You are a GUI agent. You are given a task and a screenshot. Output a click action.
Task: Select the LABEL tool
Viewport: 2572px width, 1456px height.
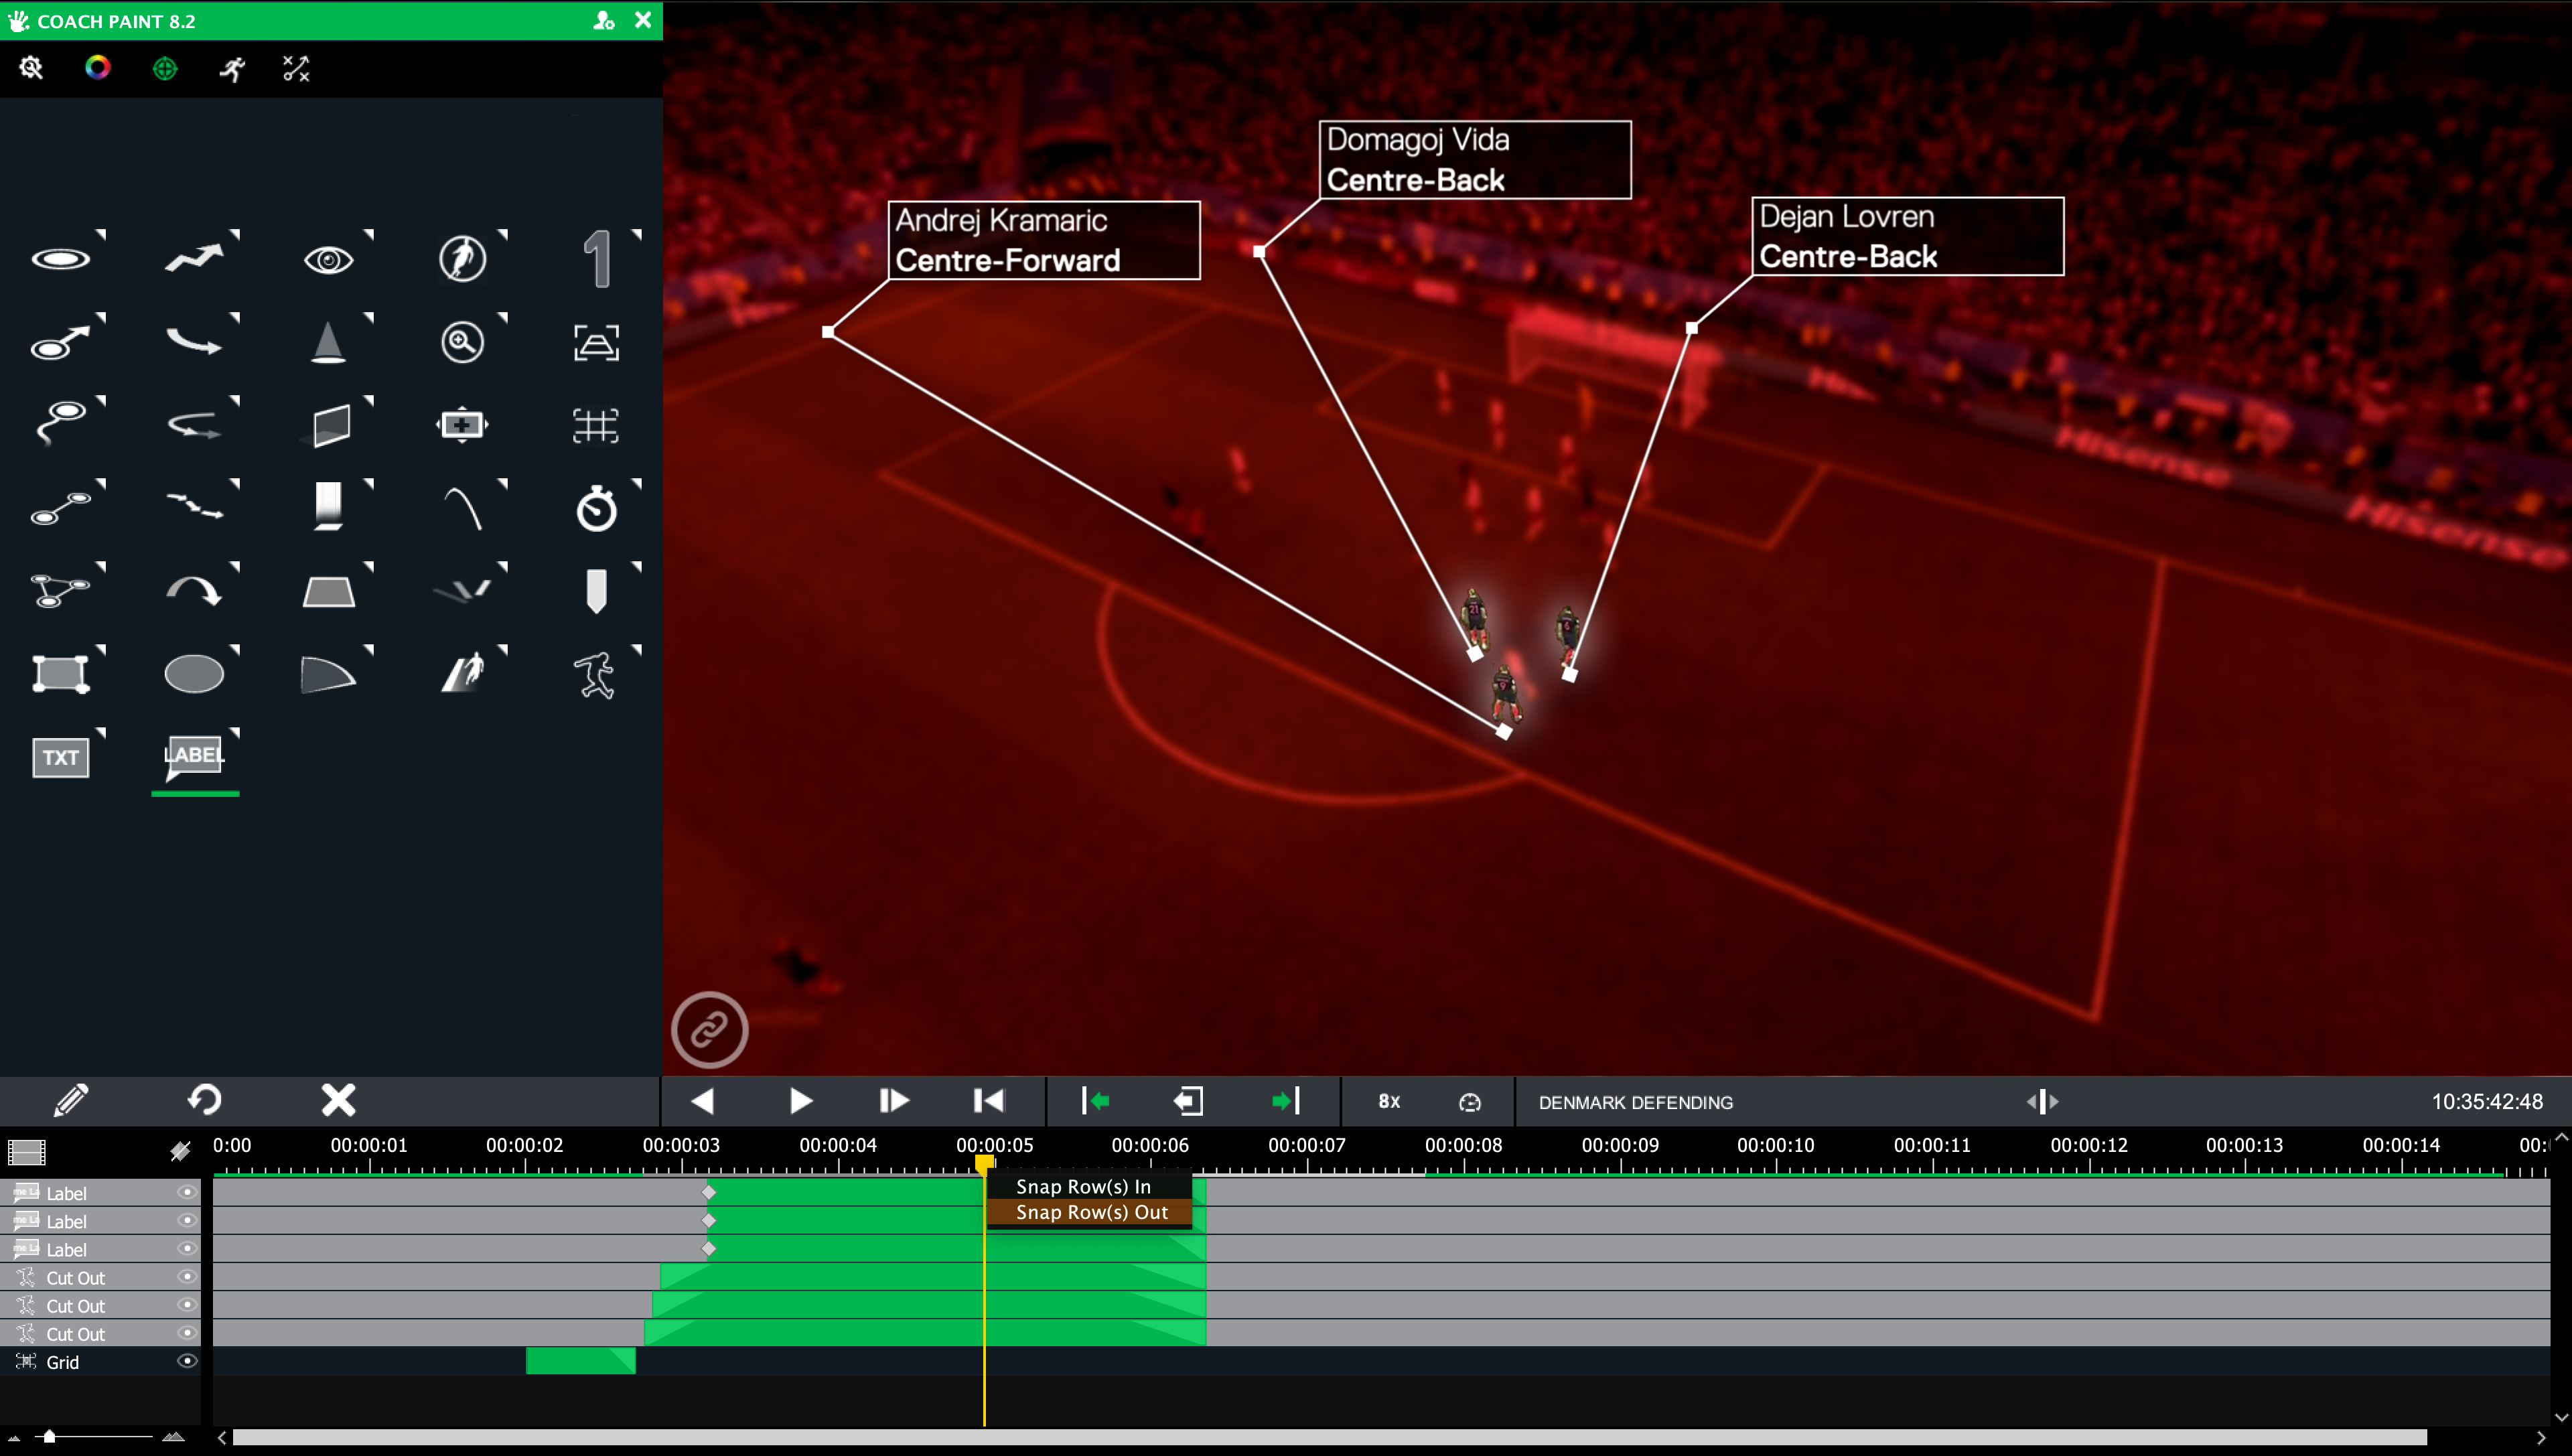(194, 757)
